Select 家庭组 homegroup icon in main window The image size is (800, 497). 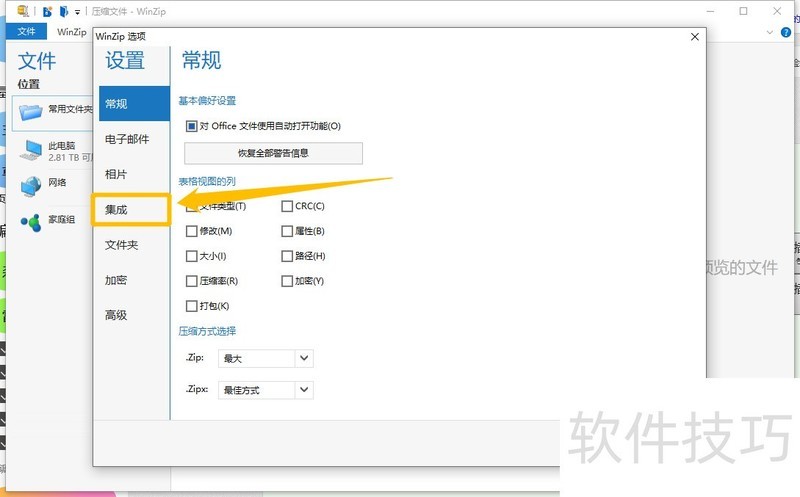(x=31, y=222)
